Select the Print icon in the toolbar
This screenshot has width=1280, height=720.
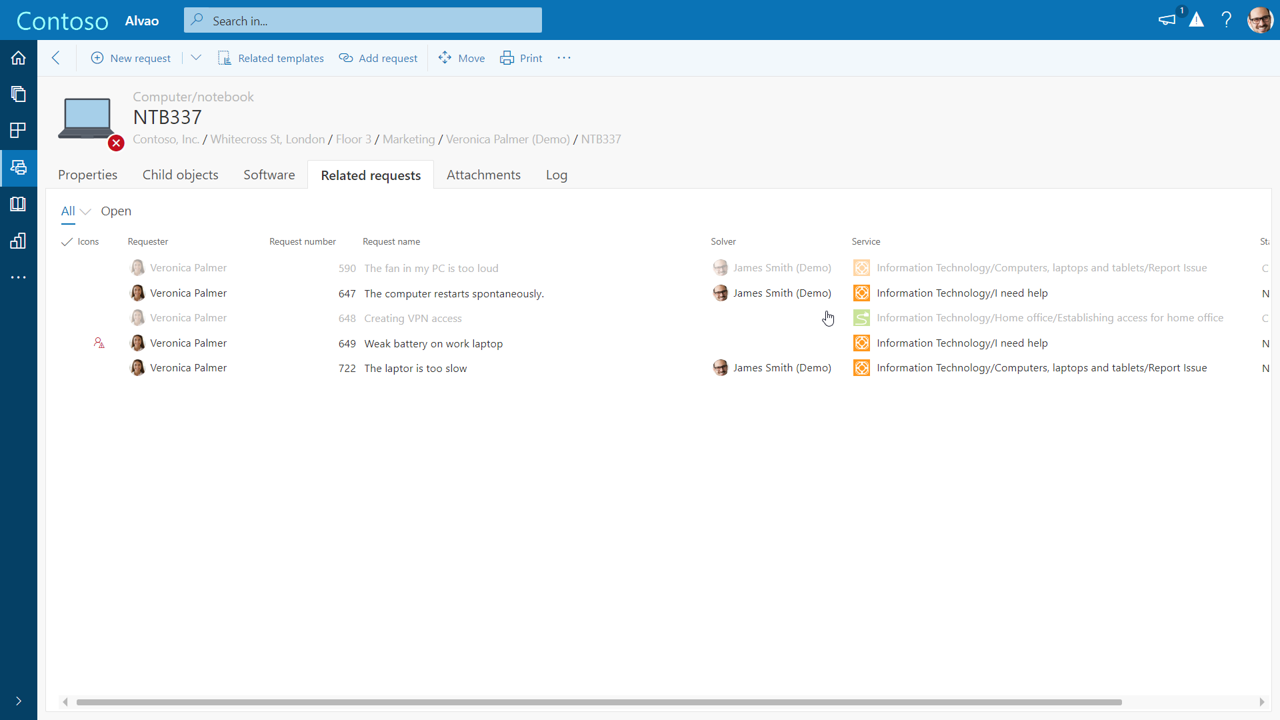coord(520,58)
